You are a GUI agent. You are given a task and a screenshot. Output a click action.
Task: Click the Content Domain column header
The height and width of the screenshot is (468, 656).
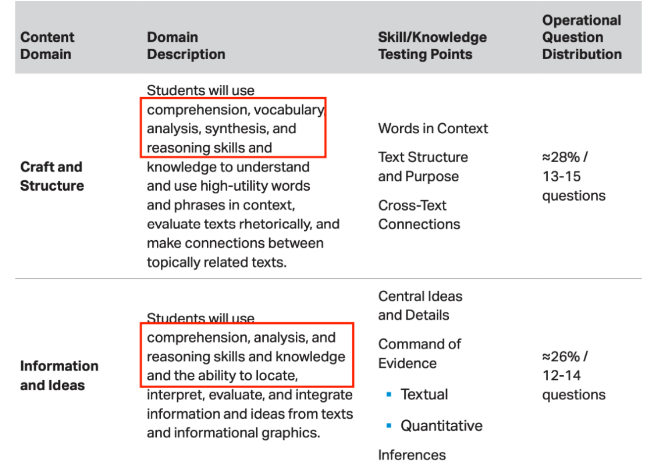[x=47, y=46]
